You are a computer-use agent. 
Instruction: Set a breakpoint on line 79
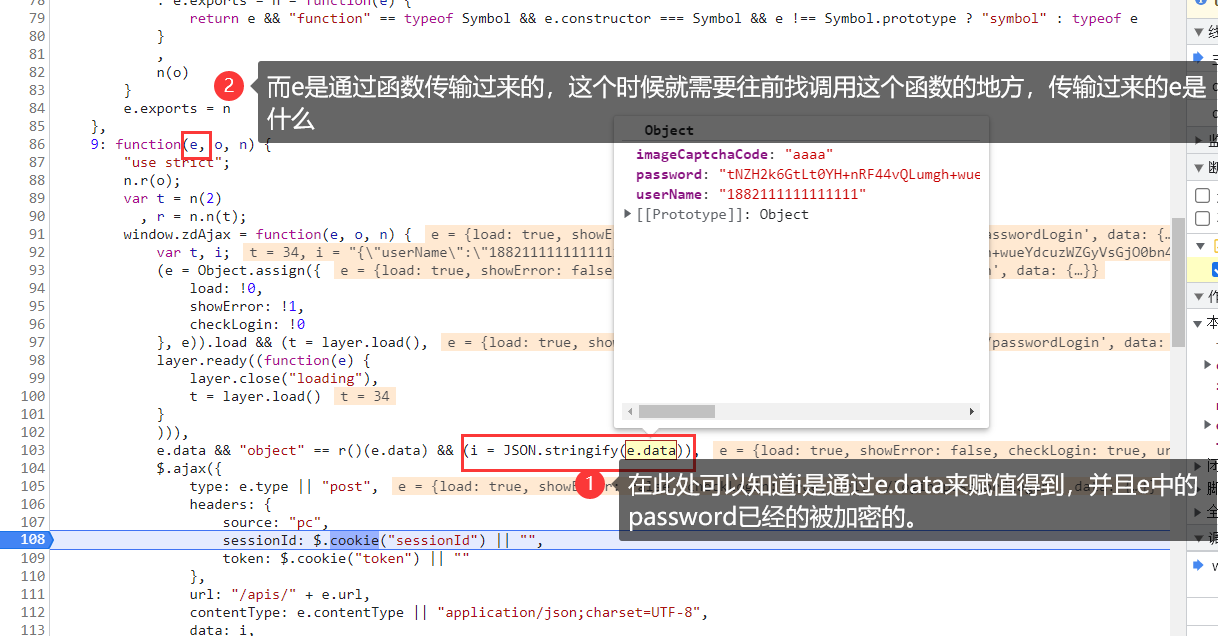point(36,18)
